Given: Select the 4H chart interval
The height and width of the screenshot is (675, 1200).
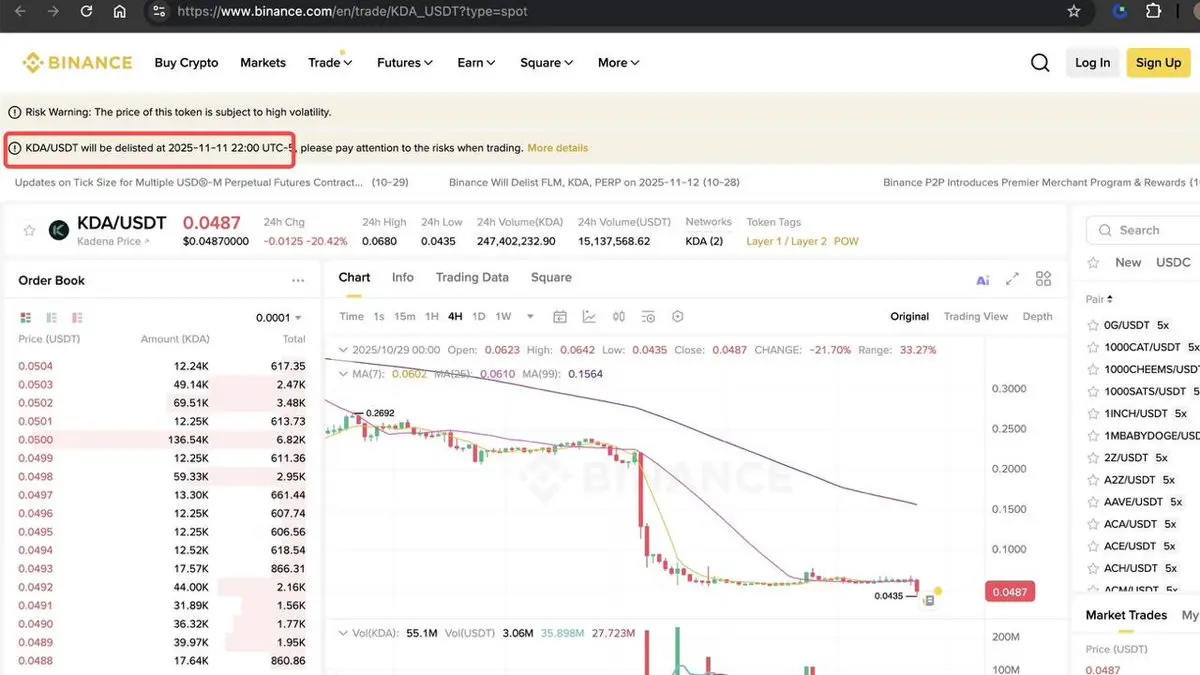Looking at the screenshot, I should tap(455, 316).
